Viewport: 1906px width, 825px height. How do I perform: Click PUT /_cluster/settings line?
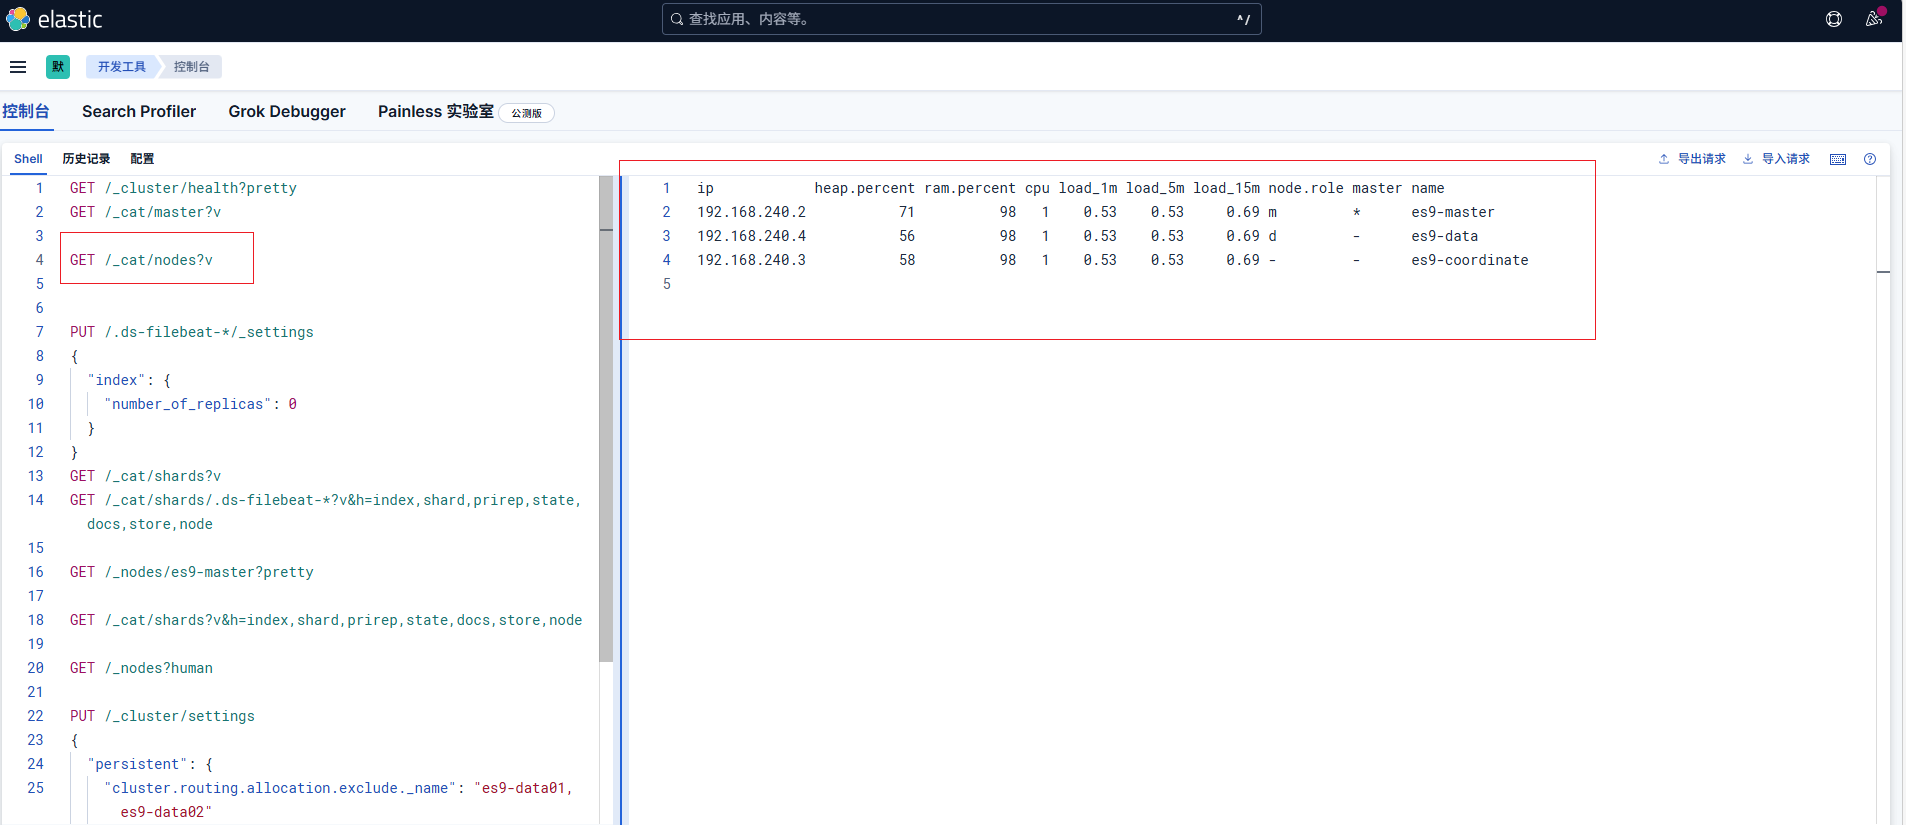[x=162, y=716]
